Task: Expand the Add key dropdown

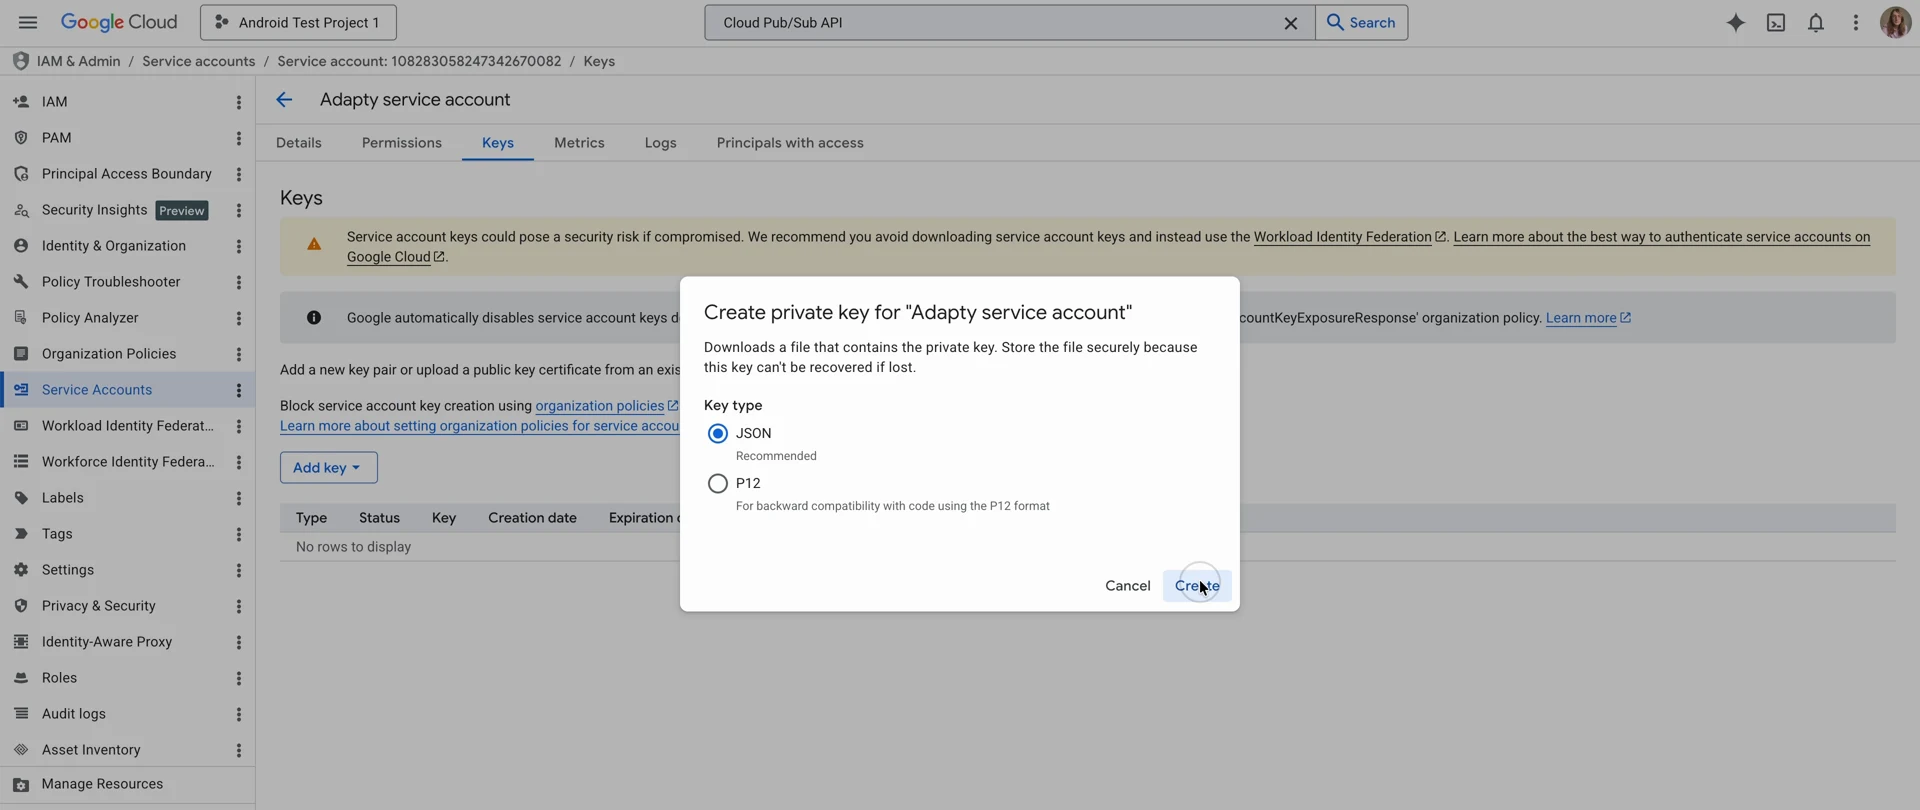Action: click(x=328, y=467)
